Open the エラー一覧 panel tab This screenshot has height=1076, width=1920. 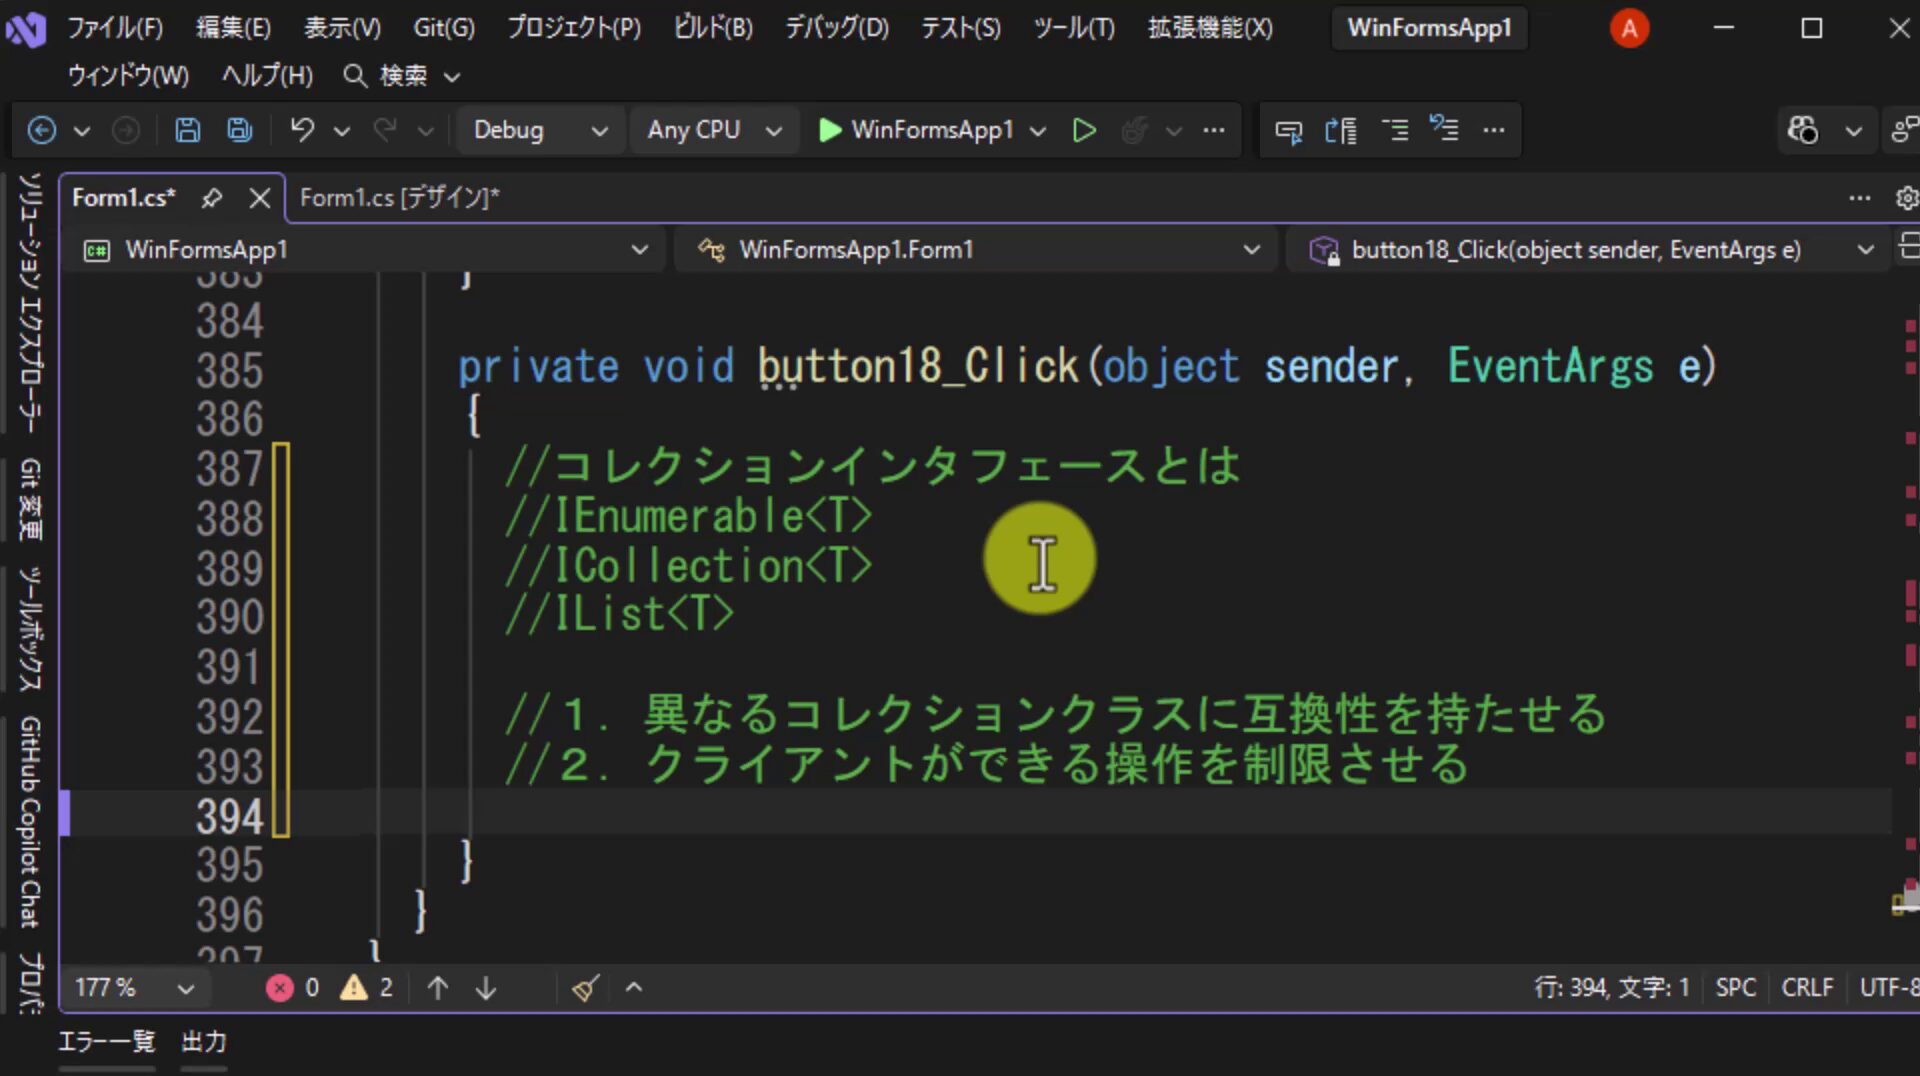click(x=106, y=1042)
